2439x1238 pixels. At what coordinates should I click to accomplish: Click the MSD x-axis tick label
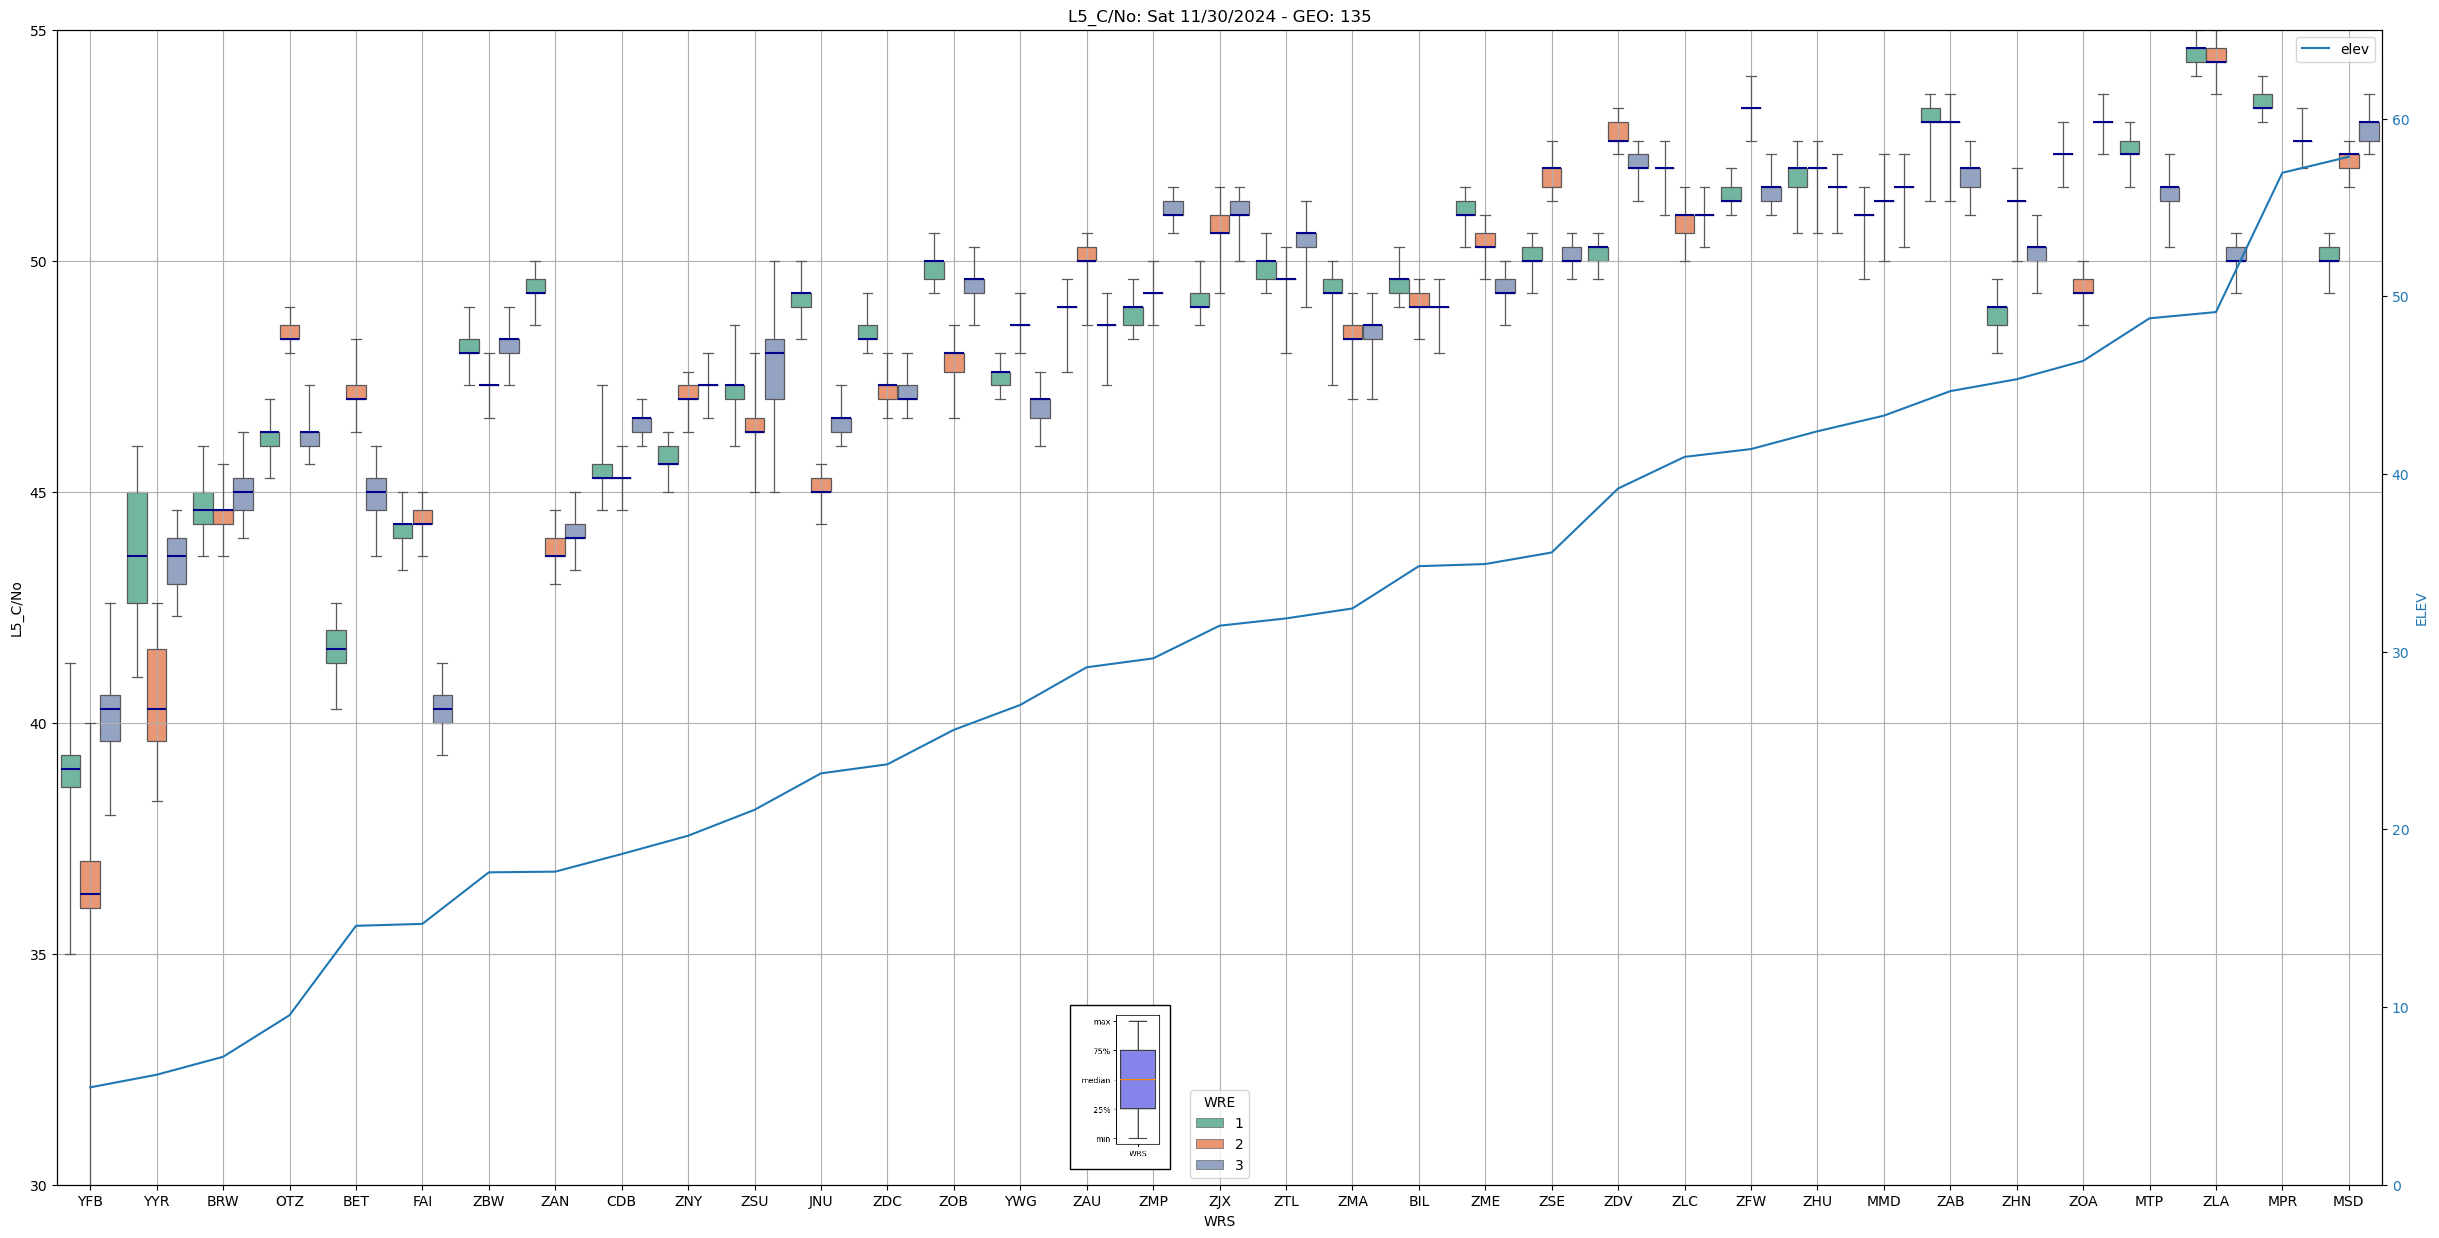click(x=2348, y=1202)
